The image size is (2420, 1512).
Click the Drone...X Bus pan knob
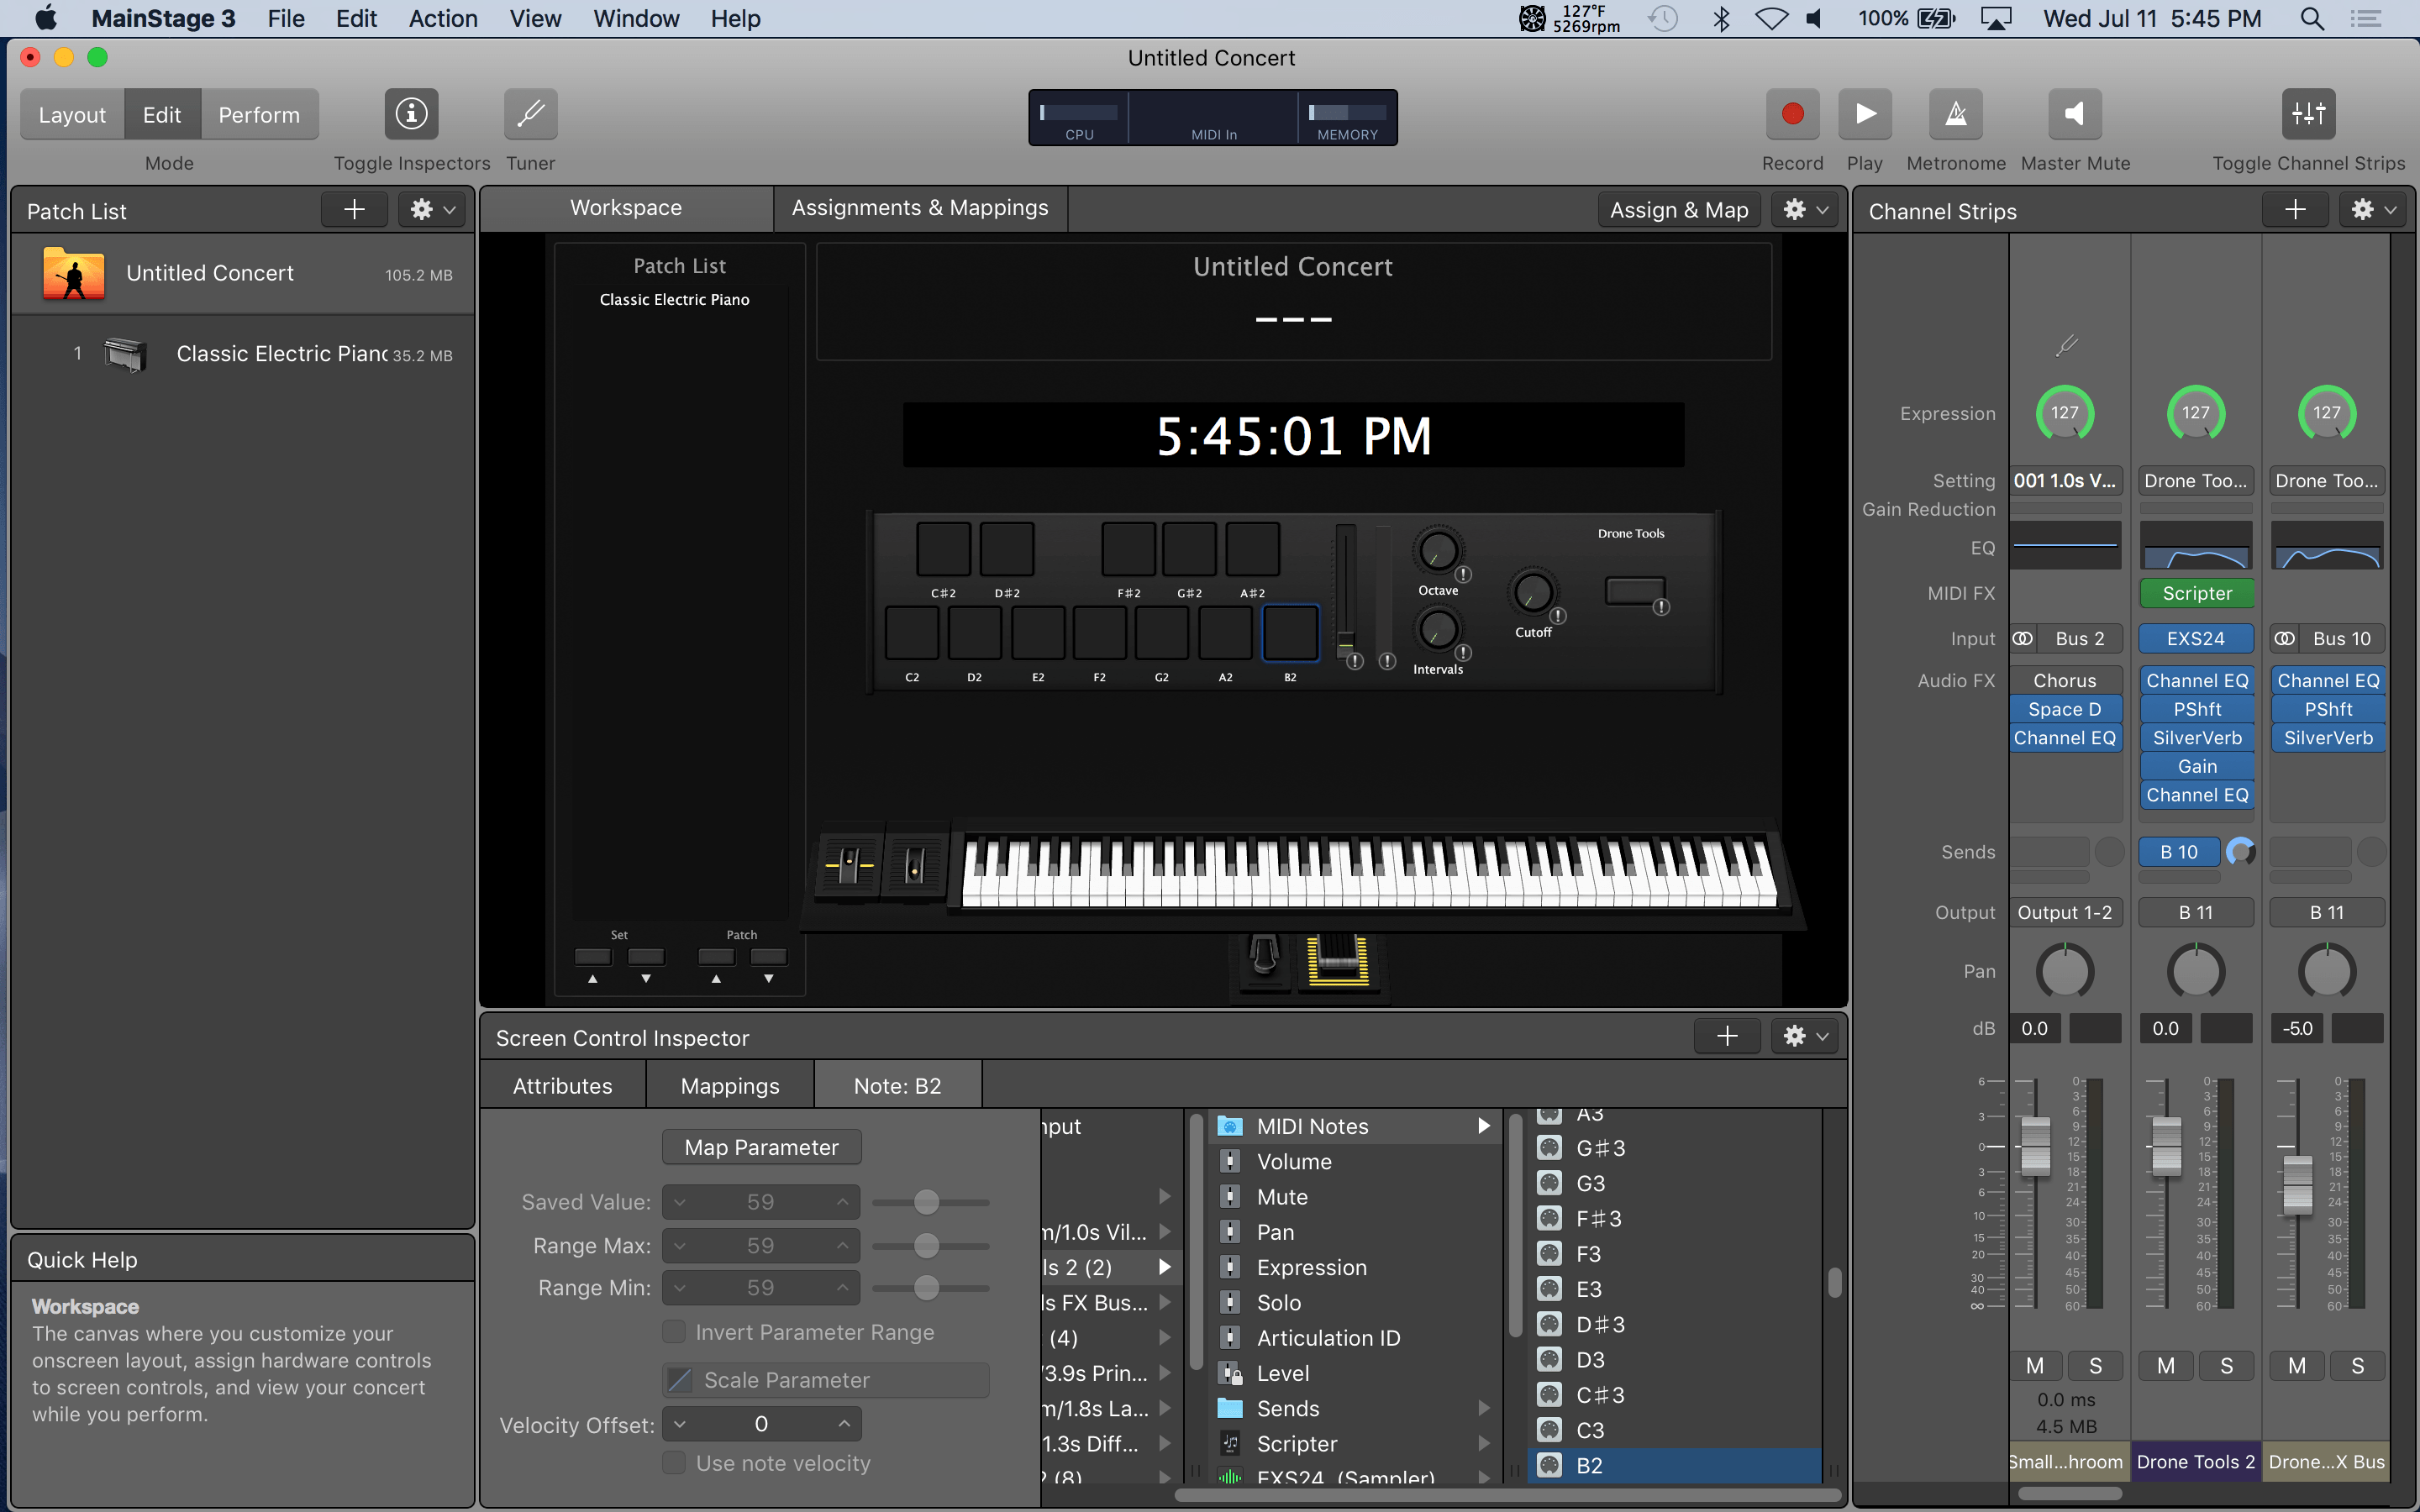pos(2327,971)
